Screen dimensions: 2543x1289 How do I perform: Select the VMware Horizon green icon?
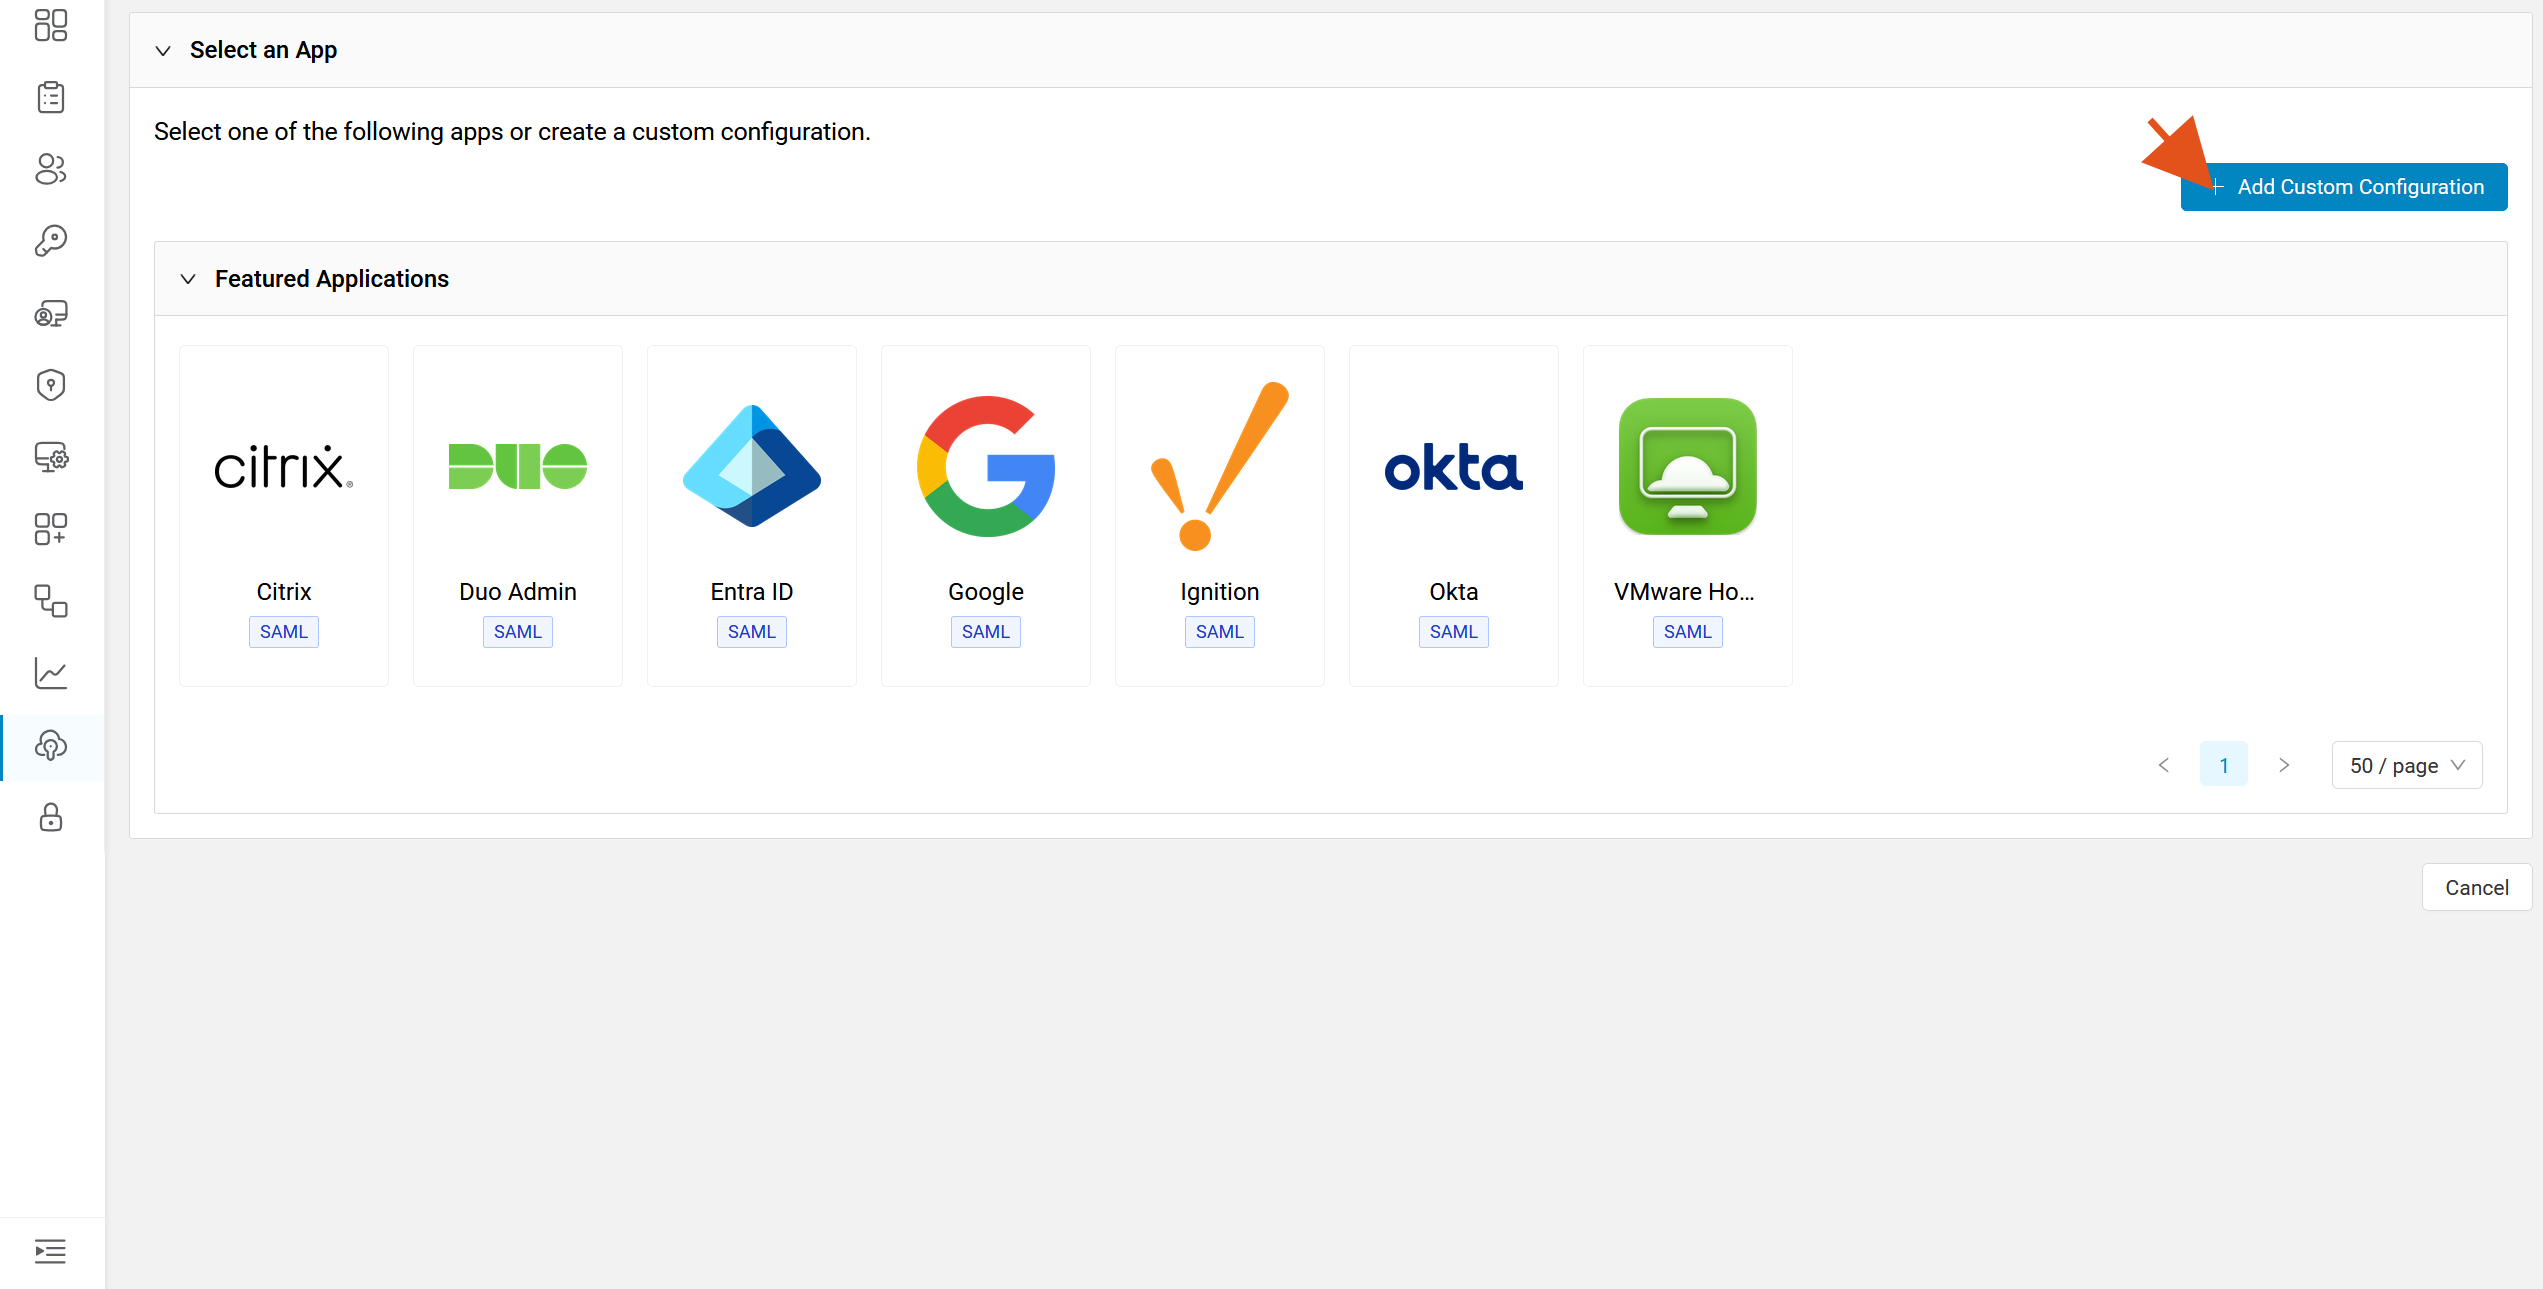click(x=1688, y=466)
